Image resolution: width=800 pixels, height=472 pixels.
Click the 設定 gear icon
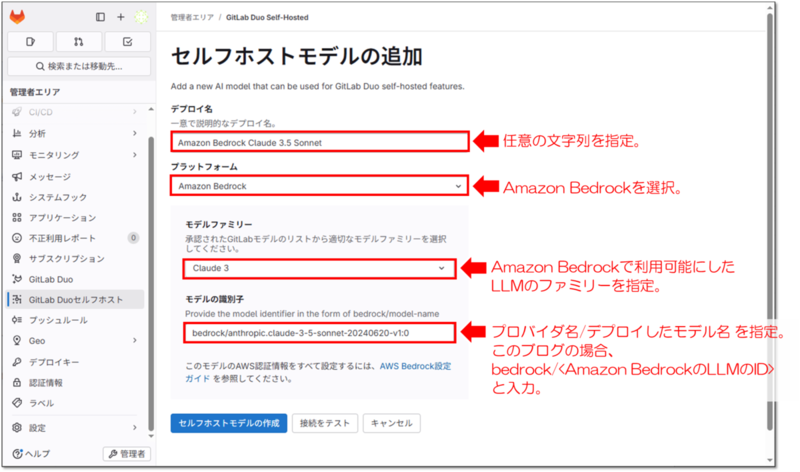coord(17,428)
